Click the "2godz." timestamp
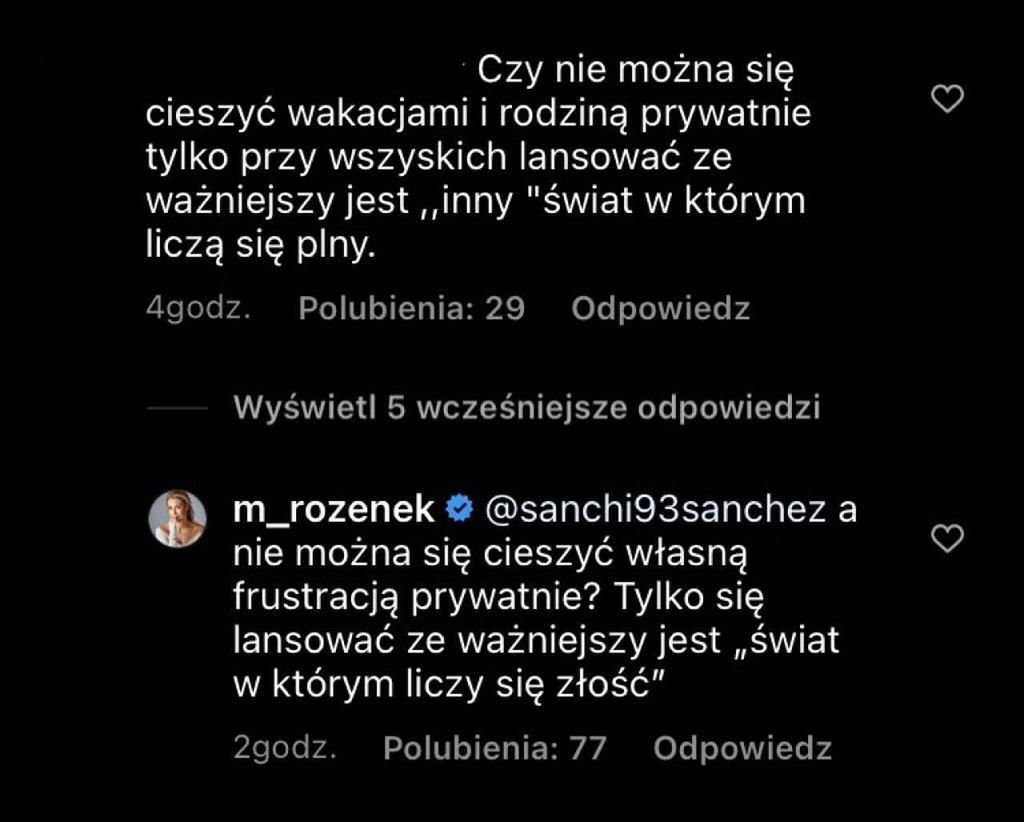 pos(284,748)
